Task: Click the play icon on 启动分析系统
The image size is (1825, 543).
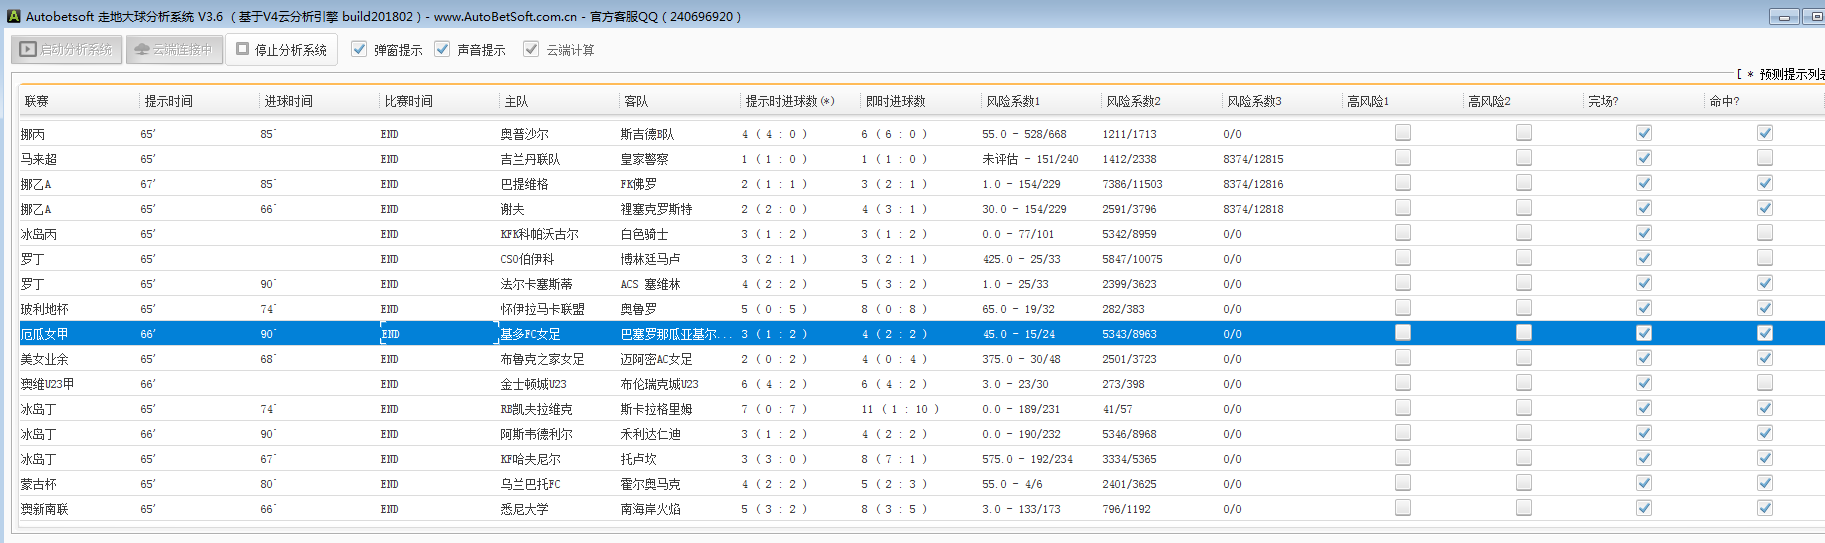Action: [28, 49]
